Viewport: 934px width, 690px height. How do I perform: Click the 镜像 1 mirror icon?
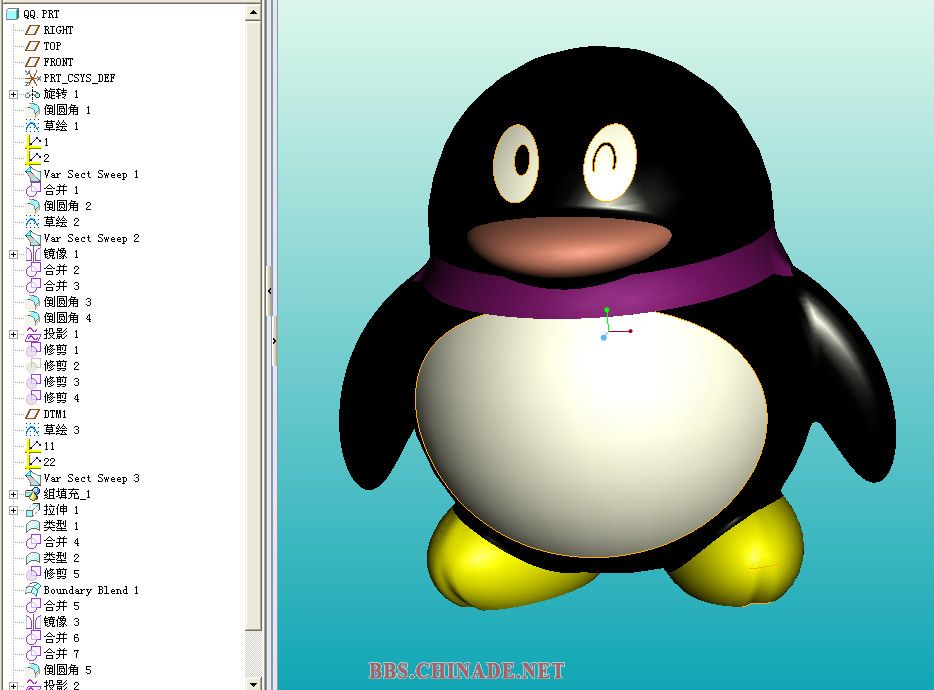(32, 254)
